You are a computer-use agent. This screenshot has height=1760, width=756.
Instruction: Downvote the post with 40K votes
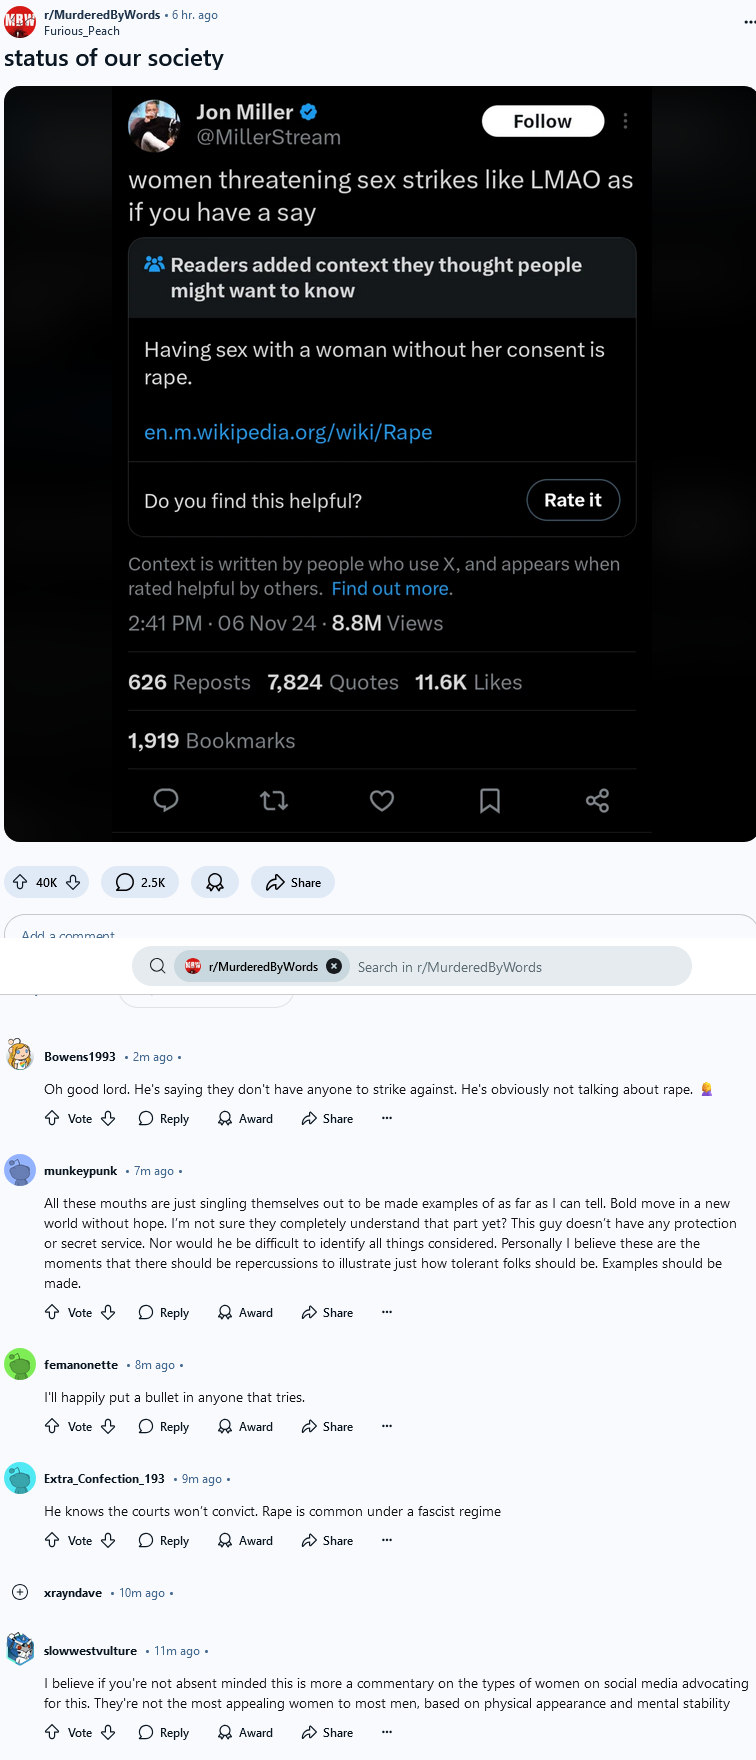73,882
